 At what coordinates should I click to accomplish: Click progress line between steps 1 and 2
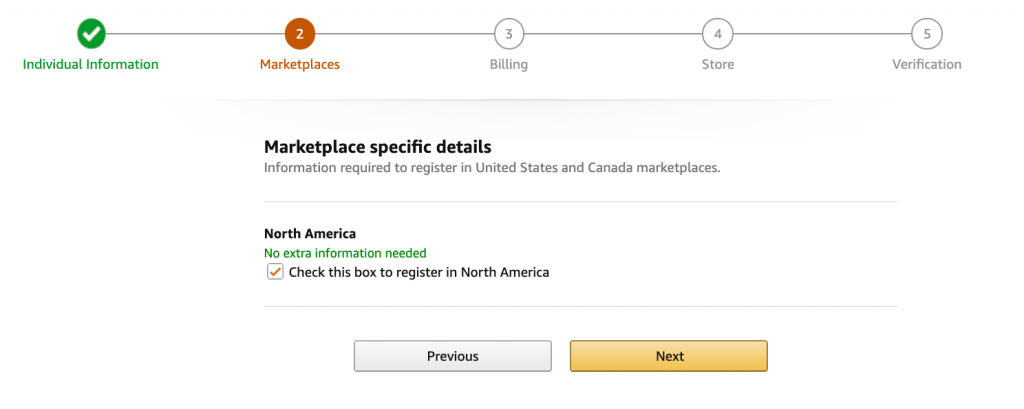[195, 34]
